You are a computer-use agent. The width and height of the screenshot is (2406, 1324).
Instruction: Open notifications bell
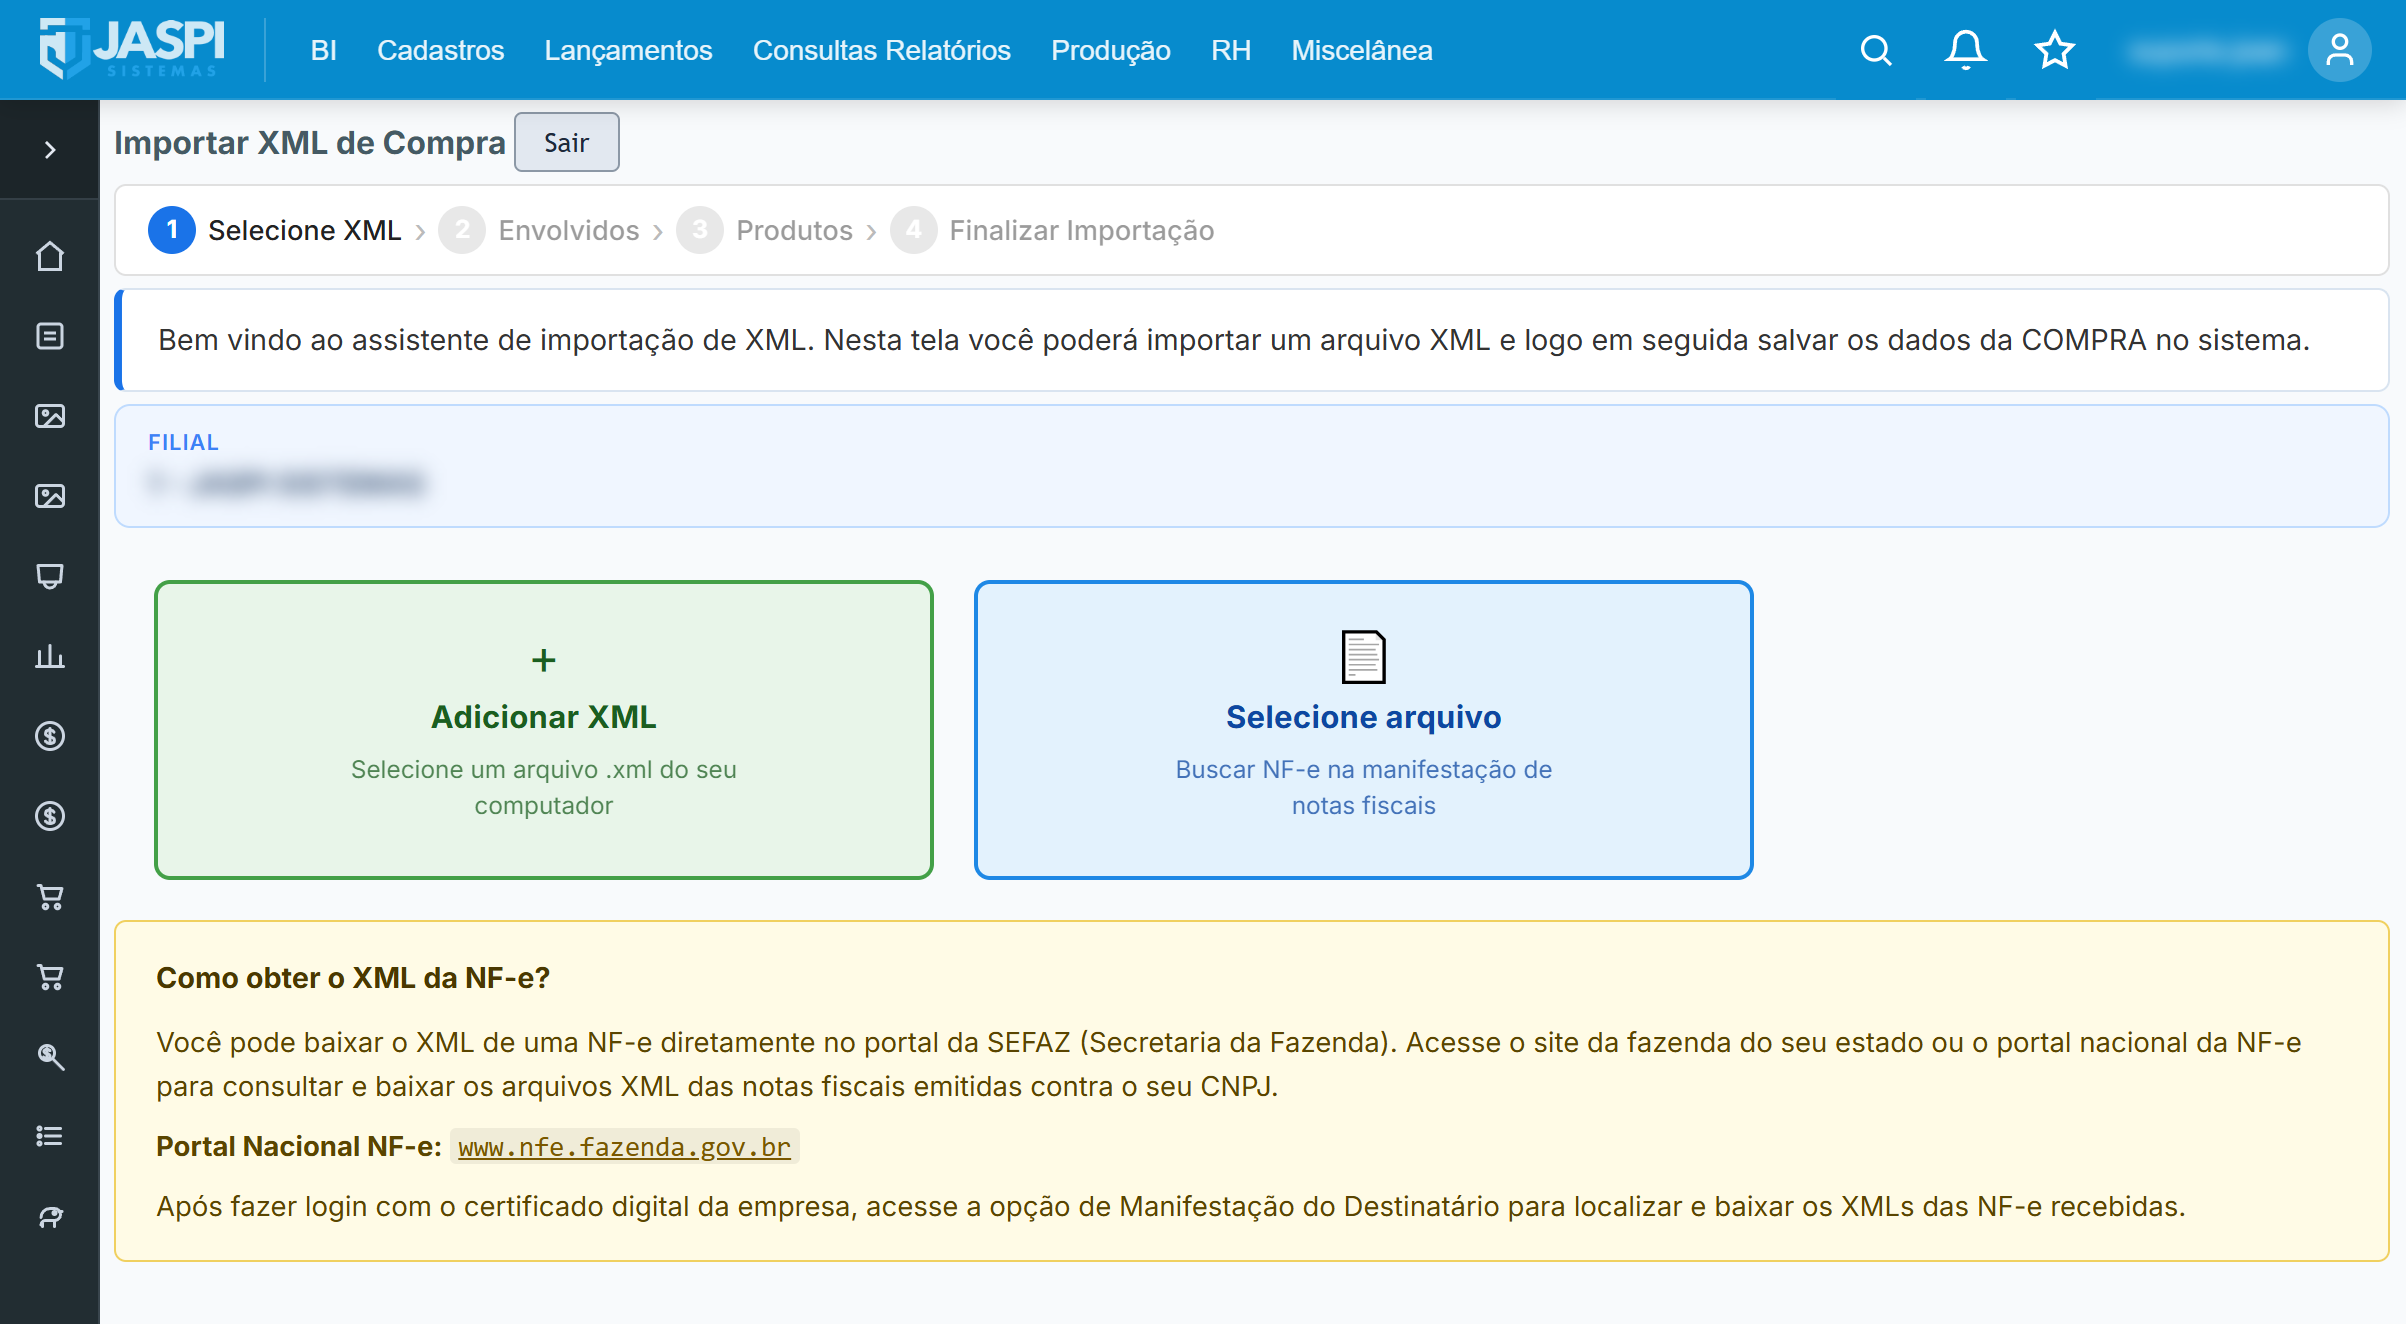point(1965,50)
